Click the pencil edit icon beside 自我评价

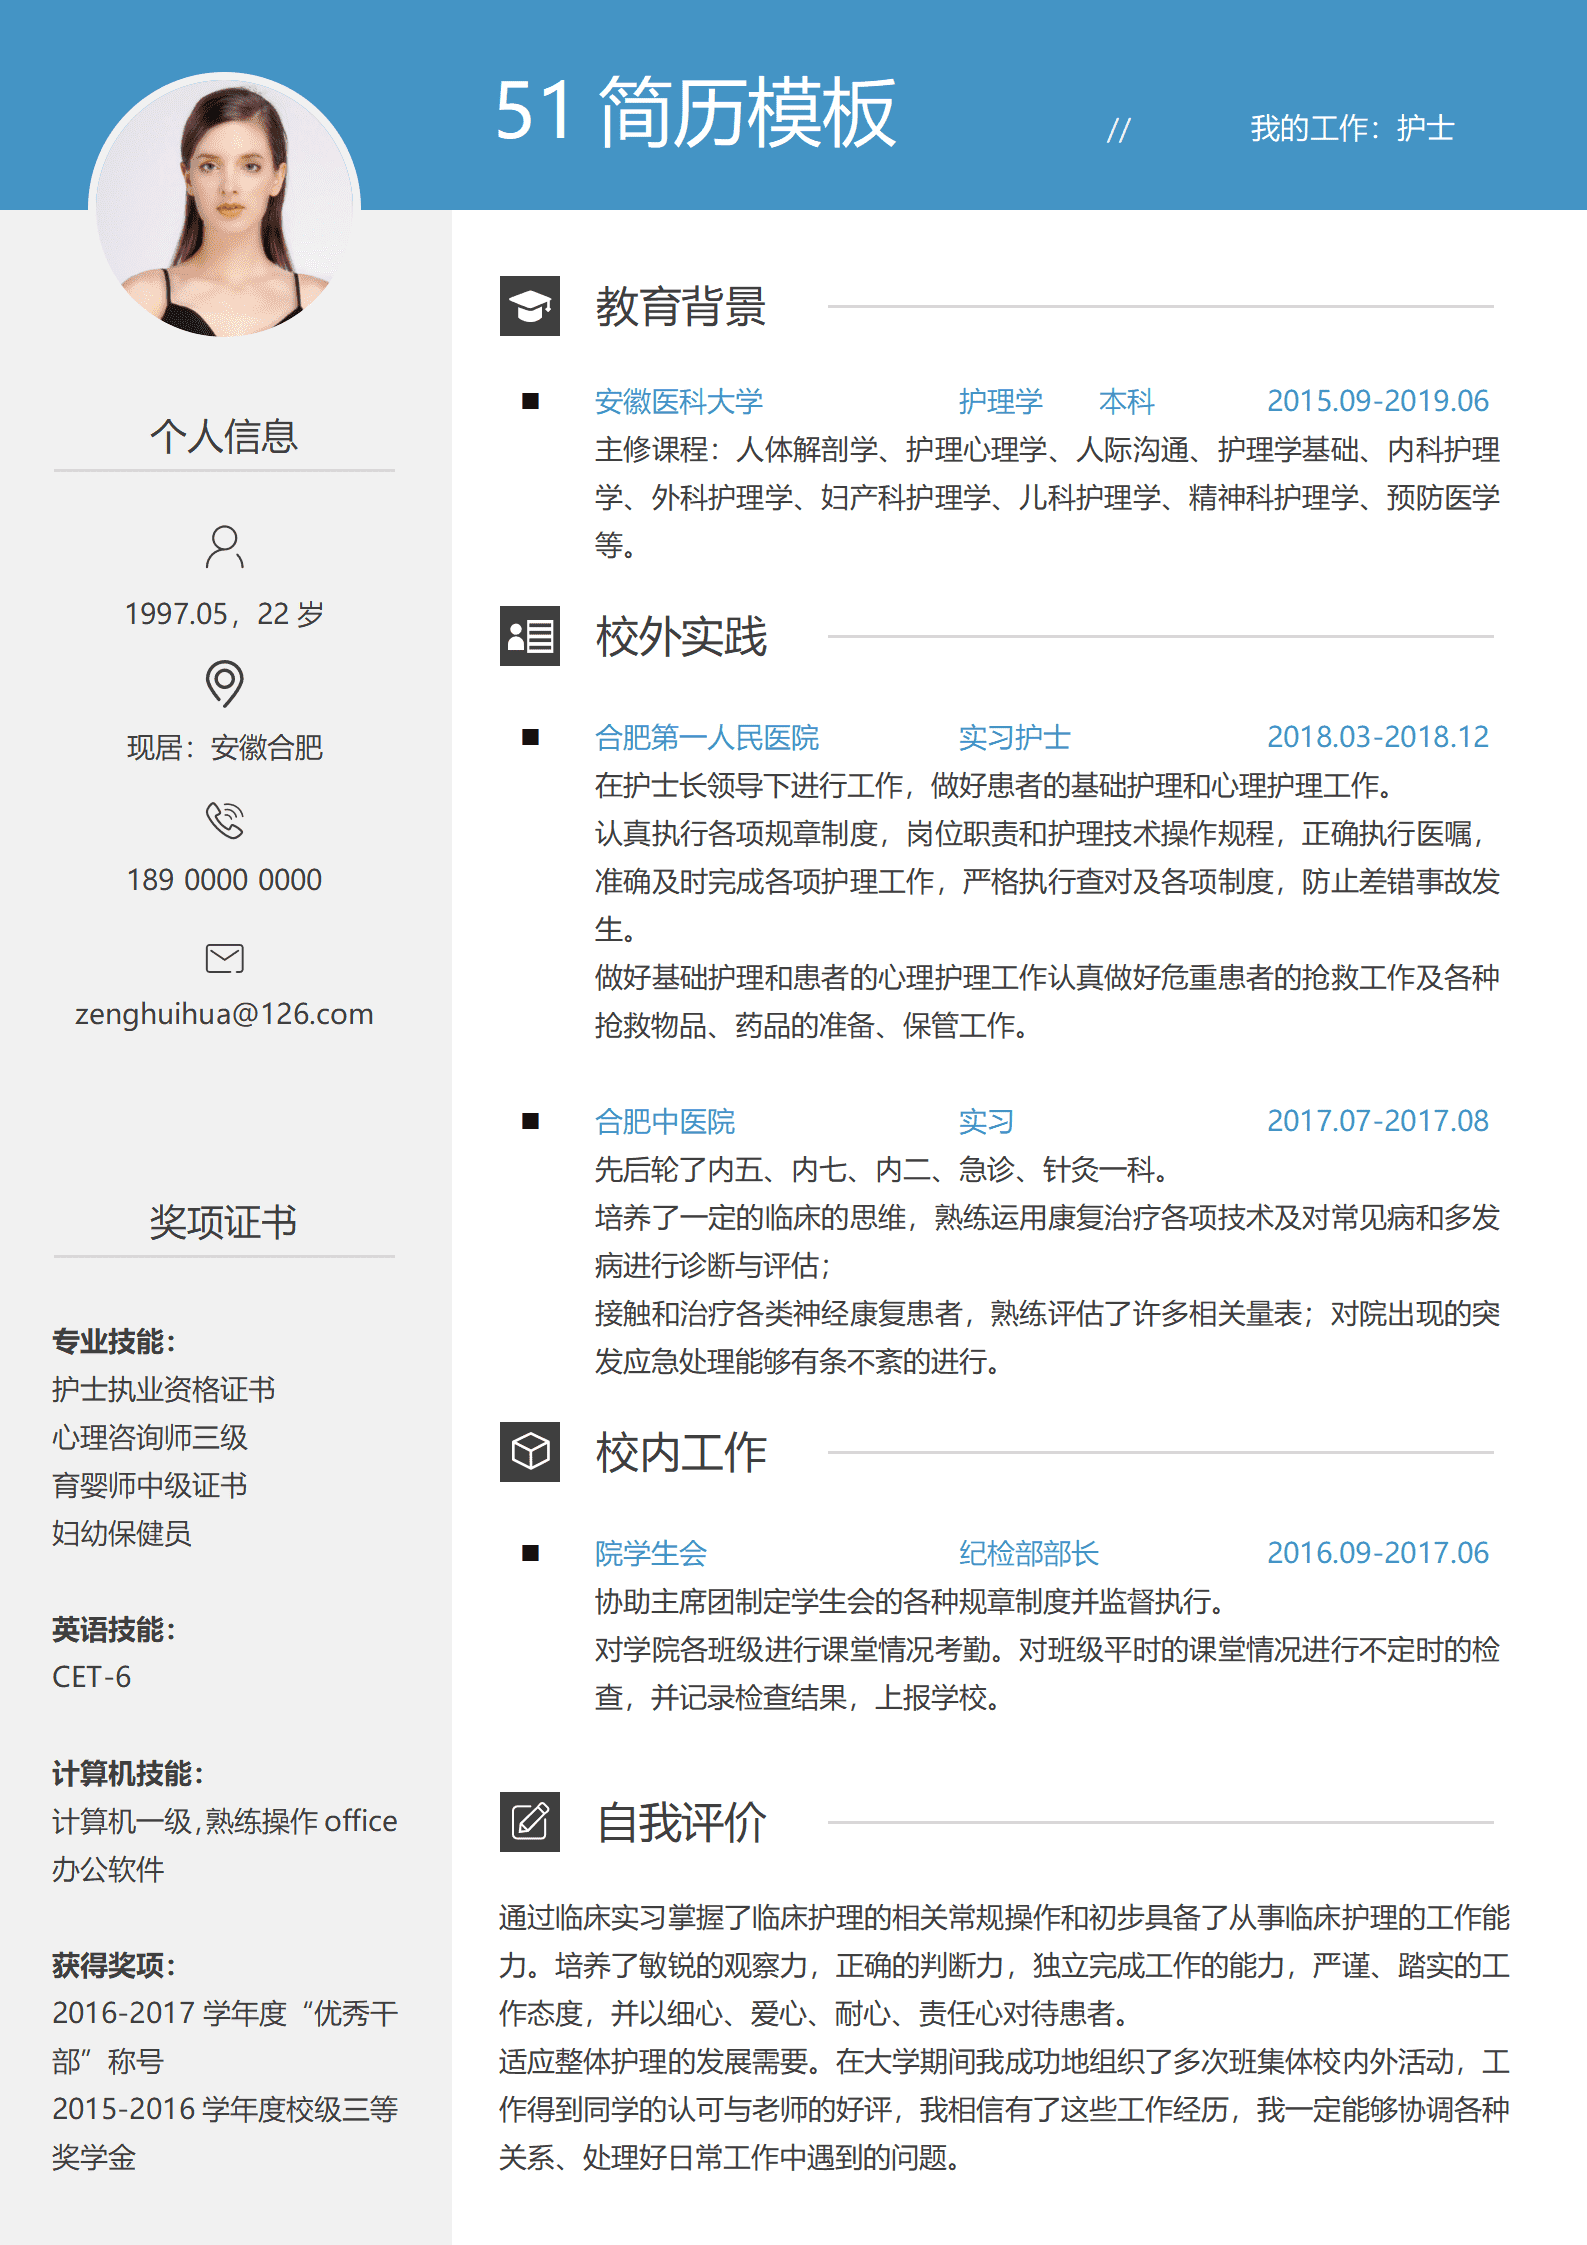coord(530,1822)
